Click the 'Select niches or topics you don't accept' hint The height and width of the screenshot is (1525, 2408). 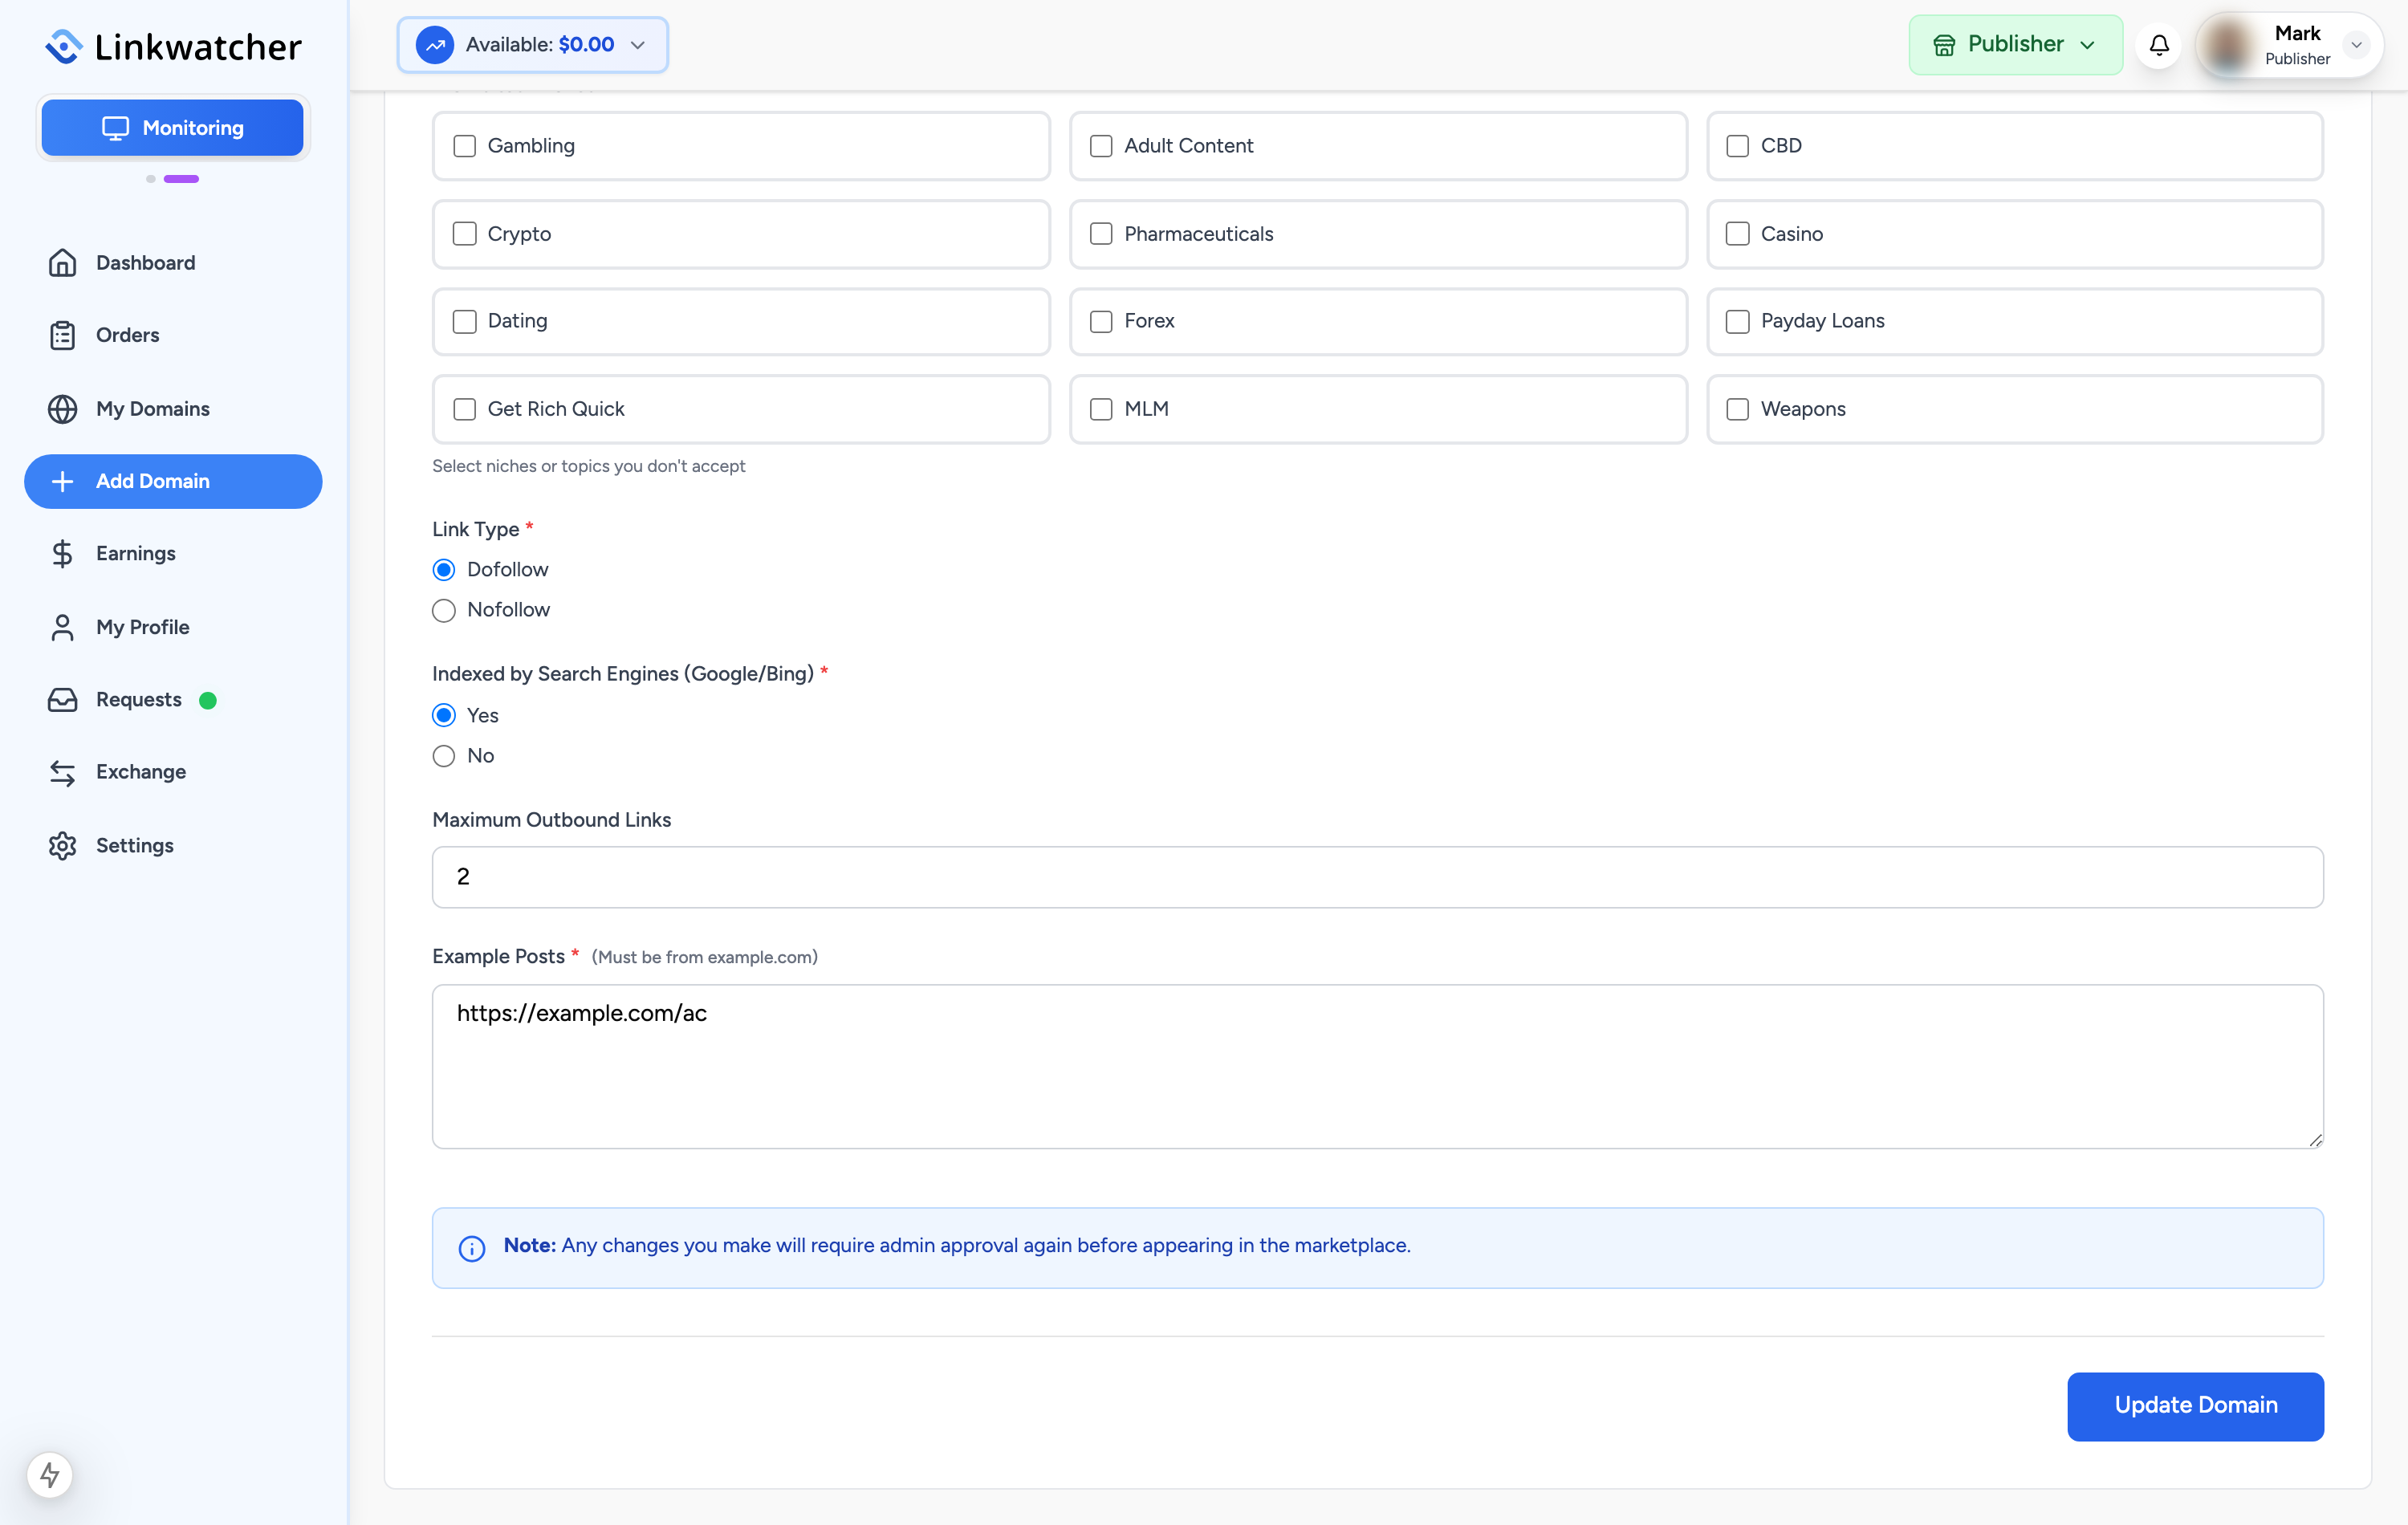(588, 466)
